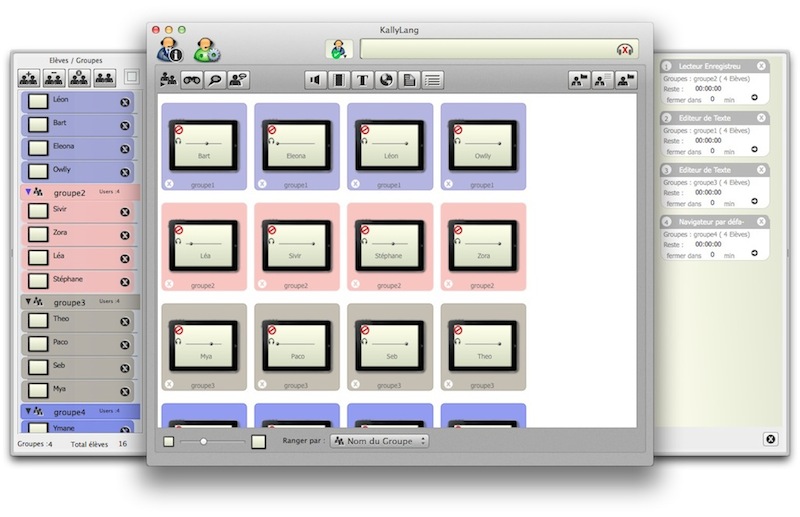Launch the text editor T activity
800x517 pixels.
(363, 80)
